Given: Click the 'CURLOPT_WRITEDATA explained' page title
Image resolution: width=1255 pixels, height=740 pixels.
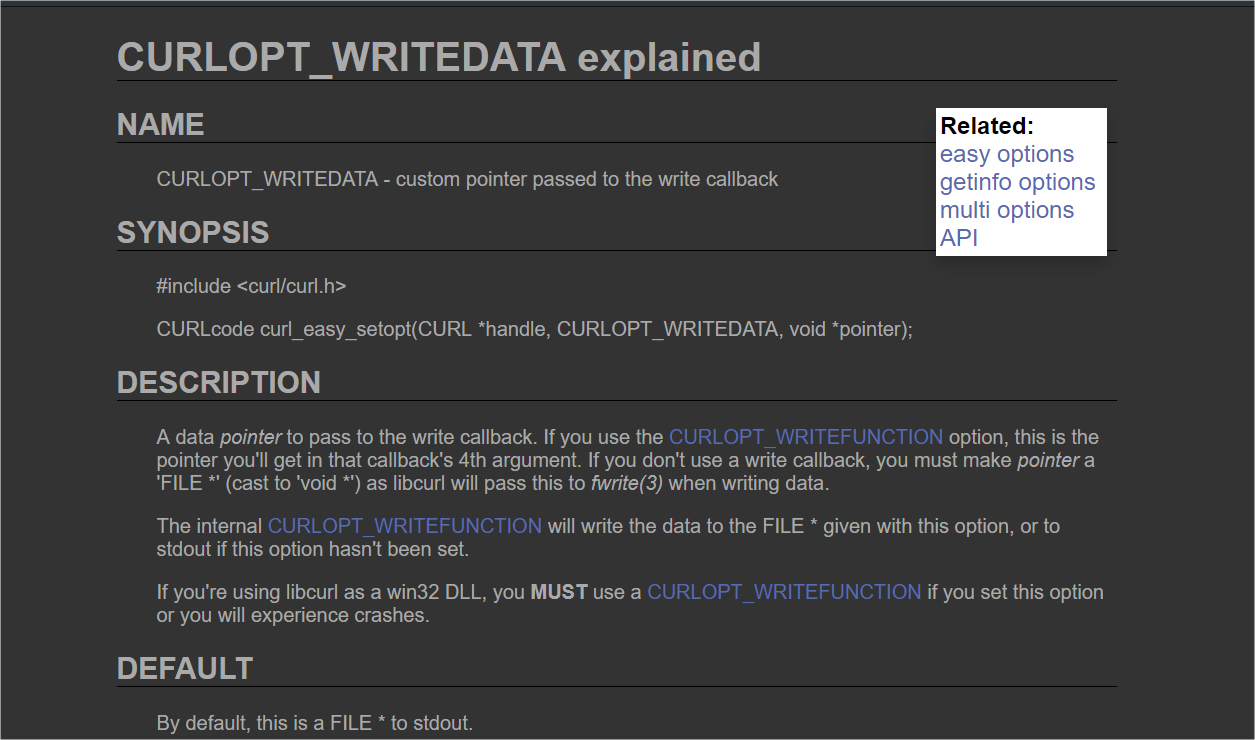Looking at the screenshot, I should coord(439,58).
